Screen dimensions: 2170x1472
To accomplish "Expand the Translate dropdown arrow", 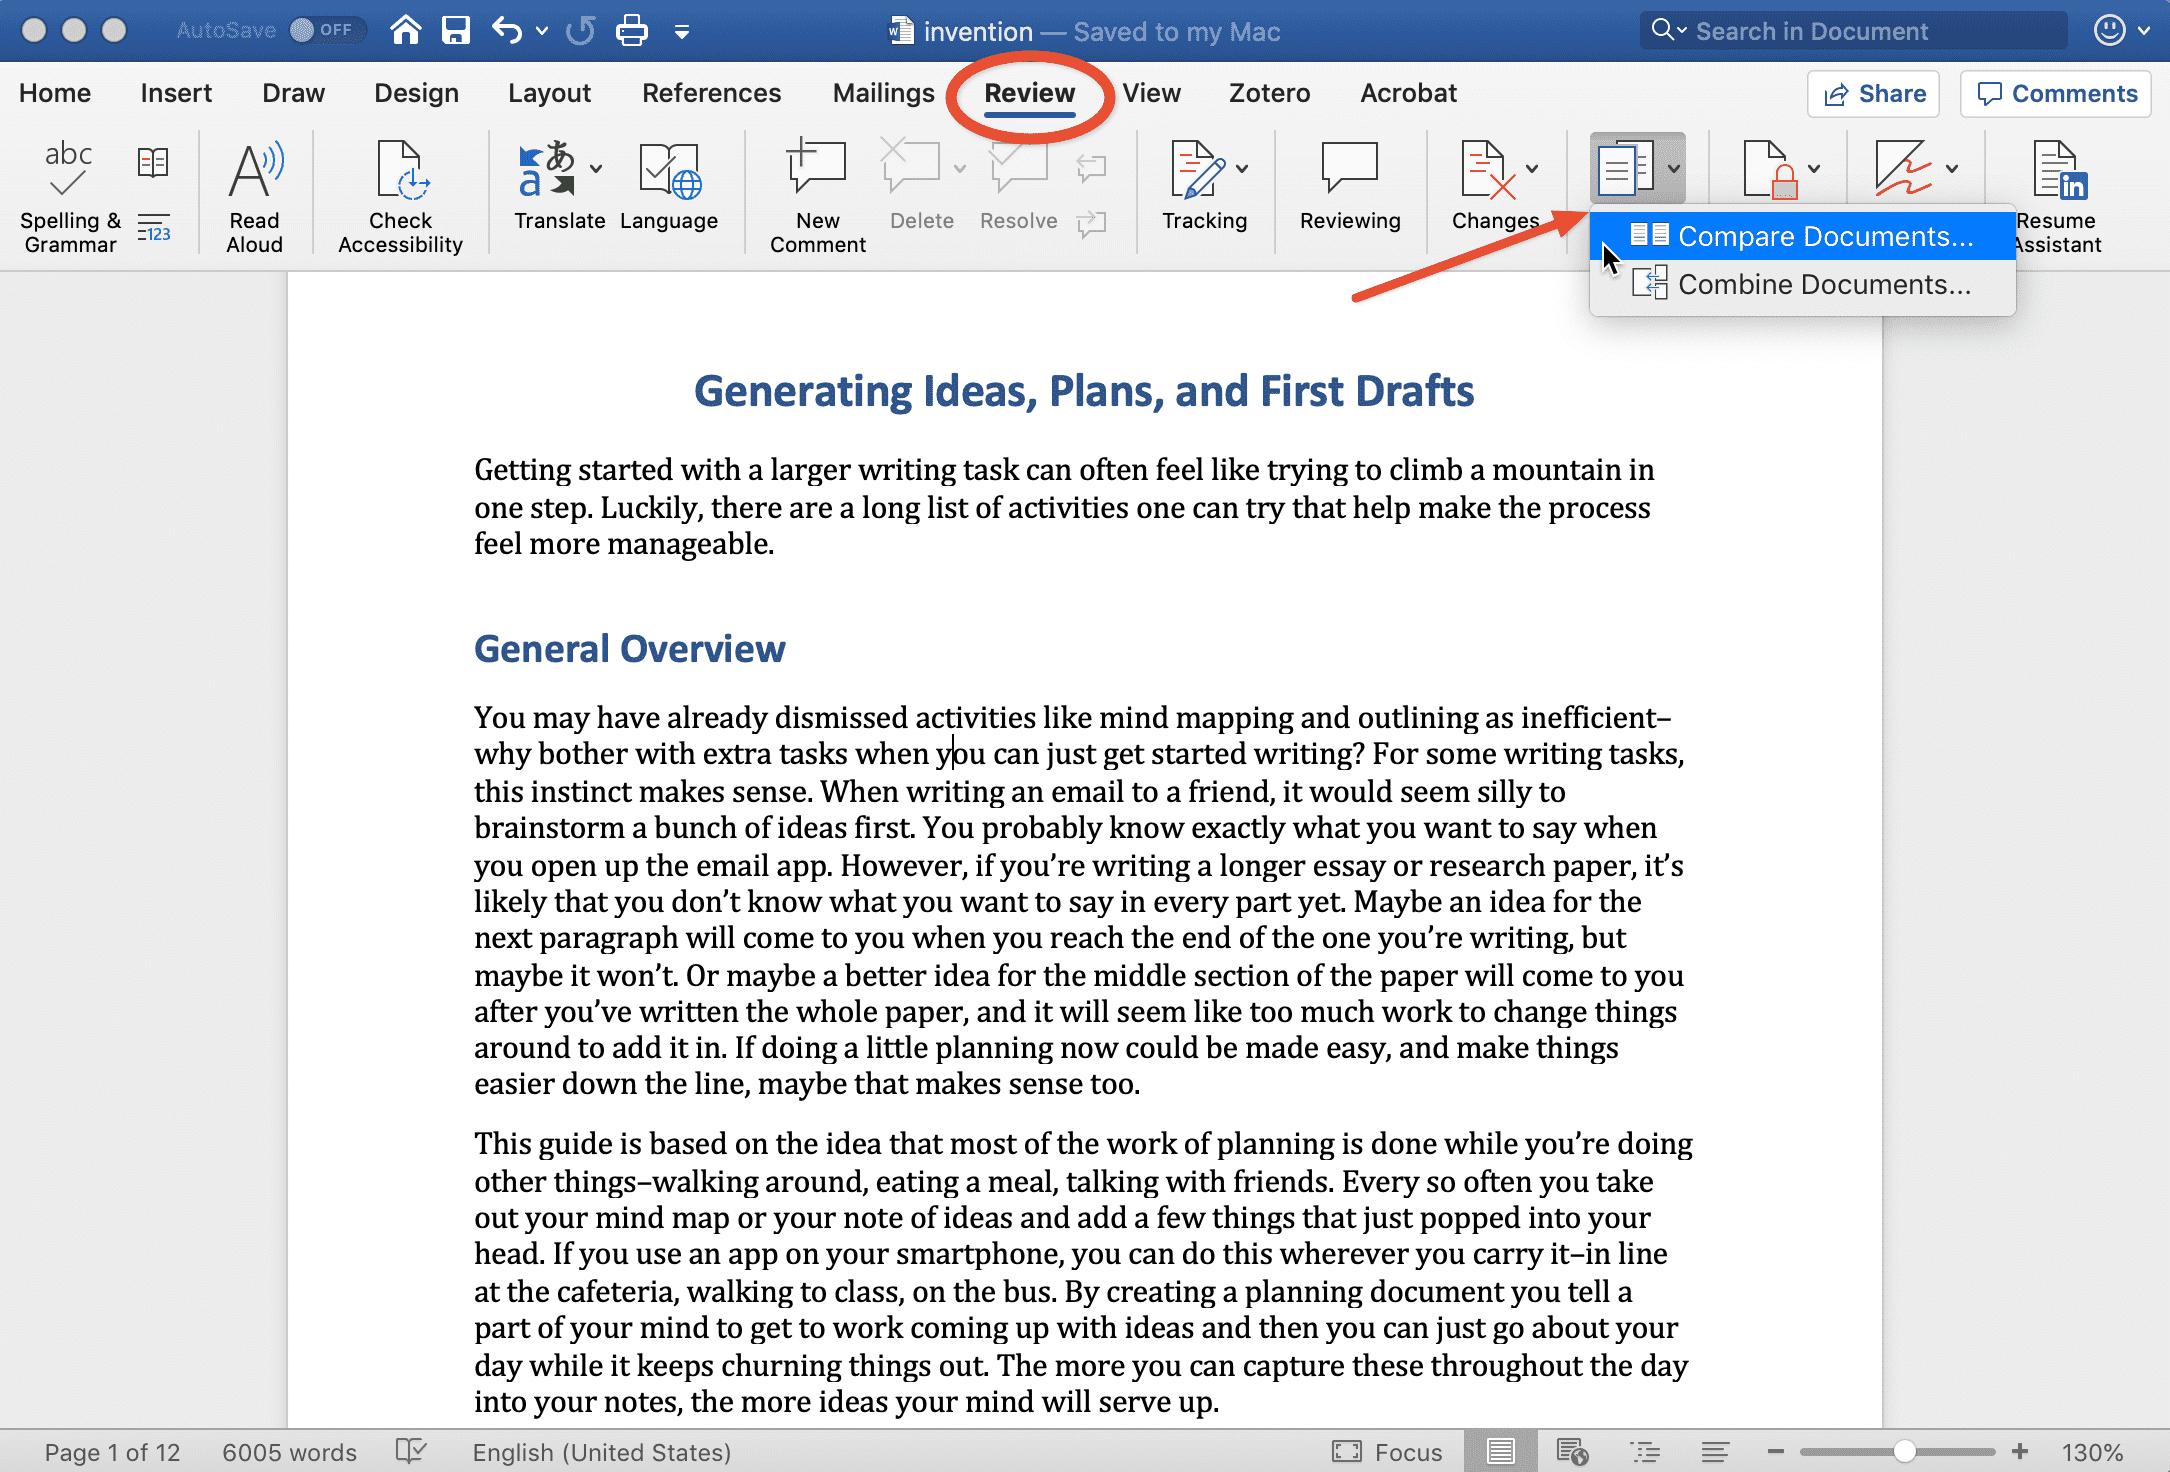I will click(x=596, y=169).
